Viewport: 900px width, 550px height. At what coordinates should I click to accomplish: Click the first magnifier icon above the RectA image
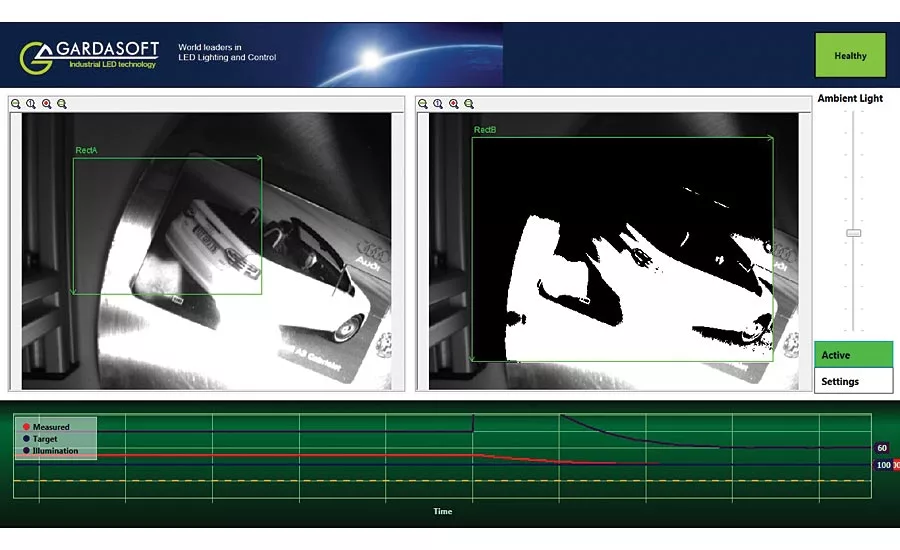coord(15,104)
